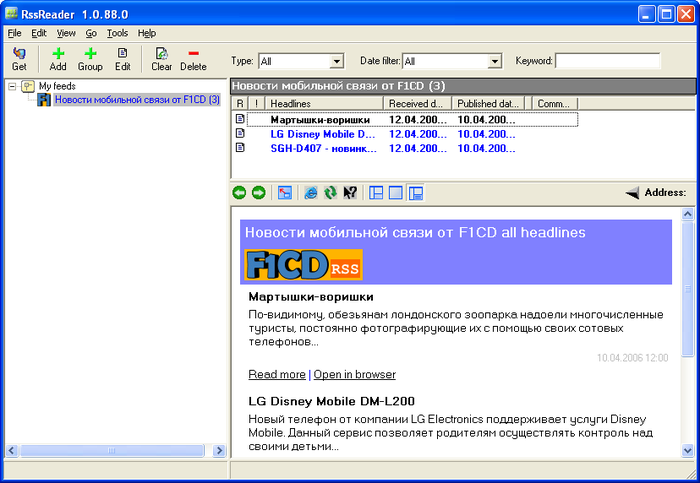
Task: Select the Новости мобильной связи feed in tree
Action: point(138,100)
